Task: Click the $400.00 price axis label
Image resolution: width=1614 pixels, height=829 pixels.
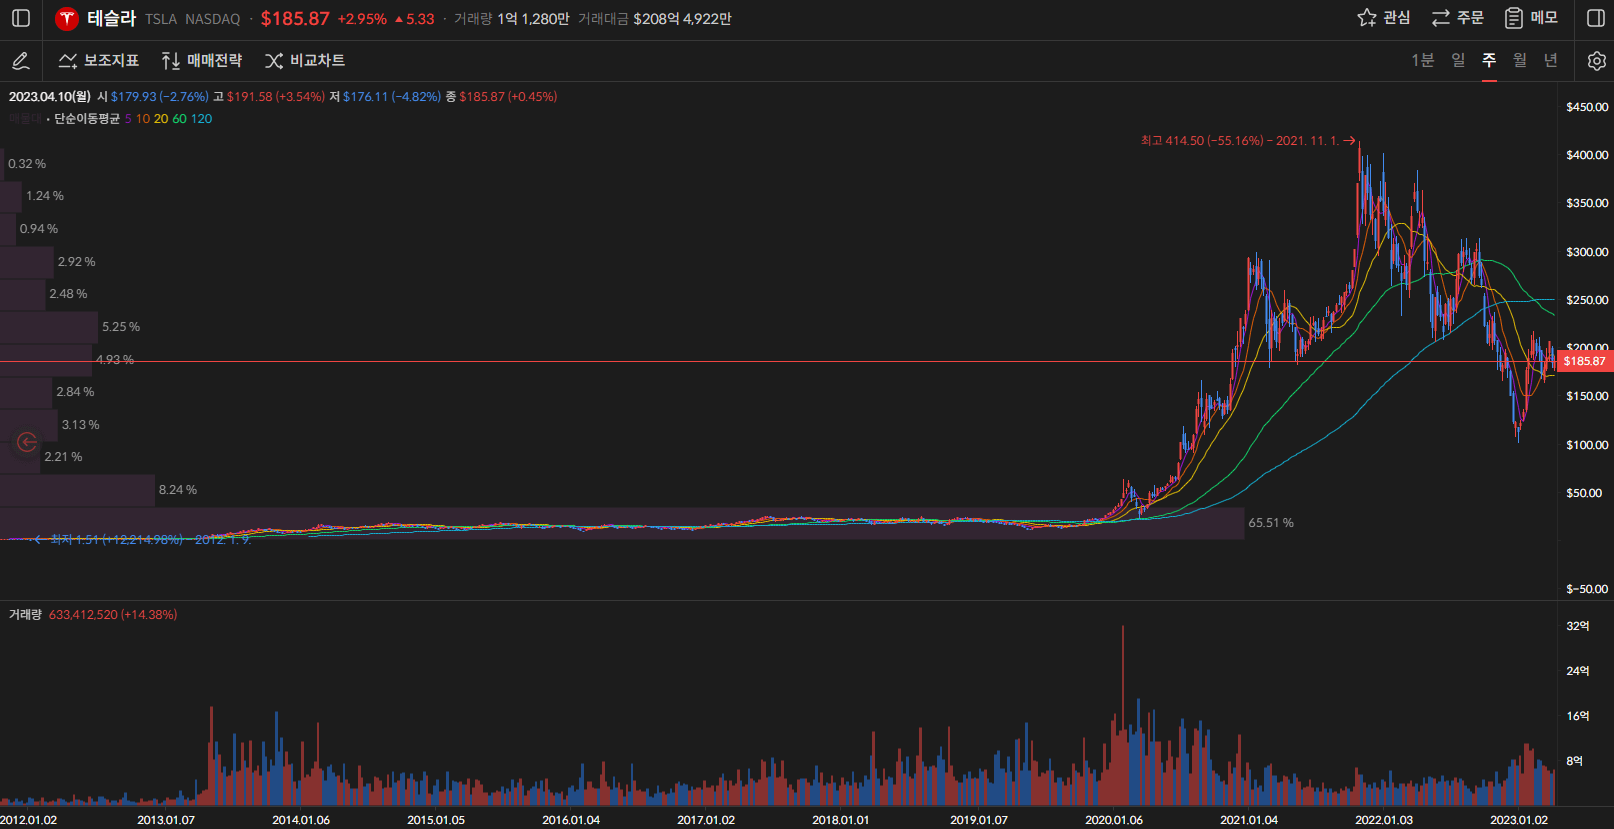Action: coord(1587,155)
